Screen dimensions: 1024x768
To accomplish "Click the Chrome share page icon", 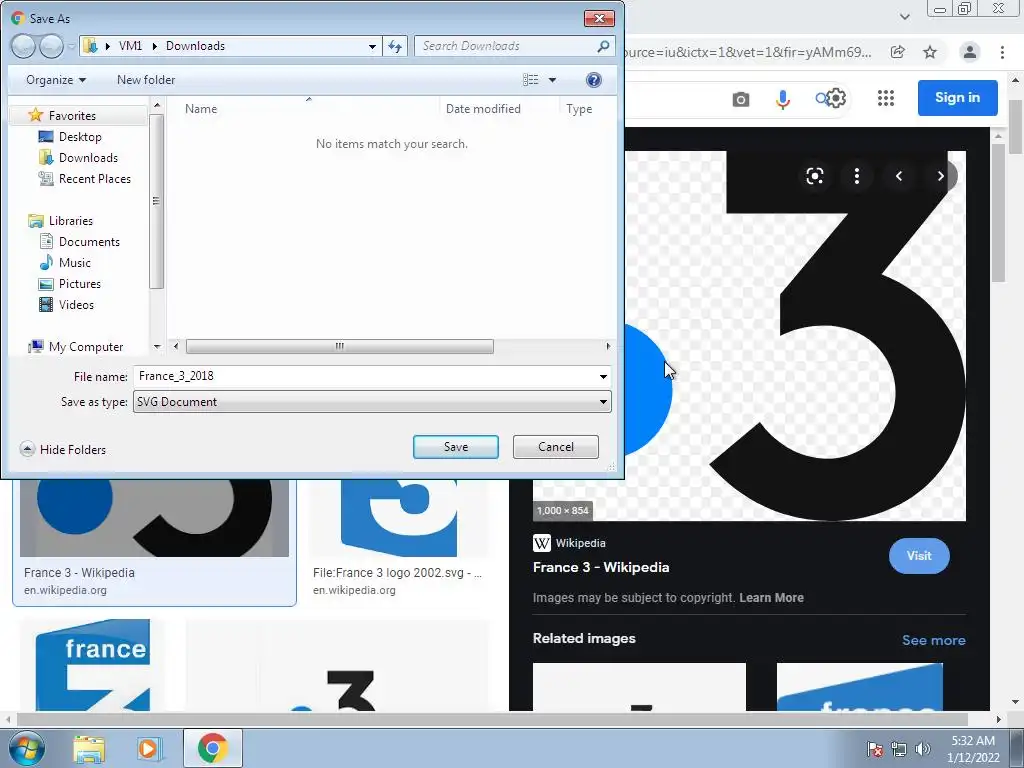I will [x=898, y=52].
